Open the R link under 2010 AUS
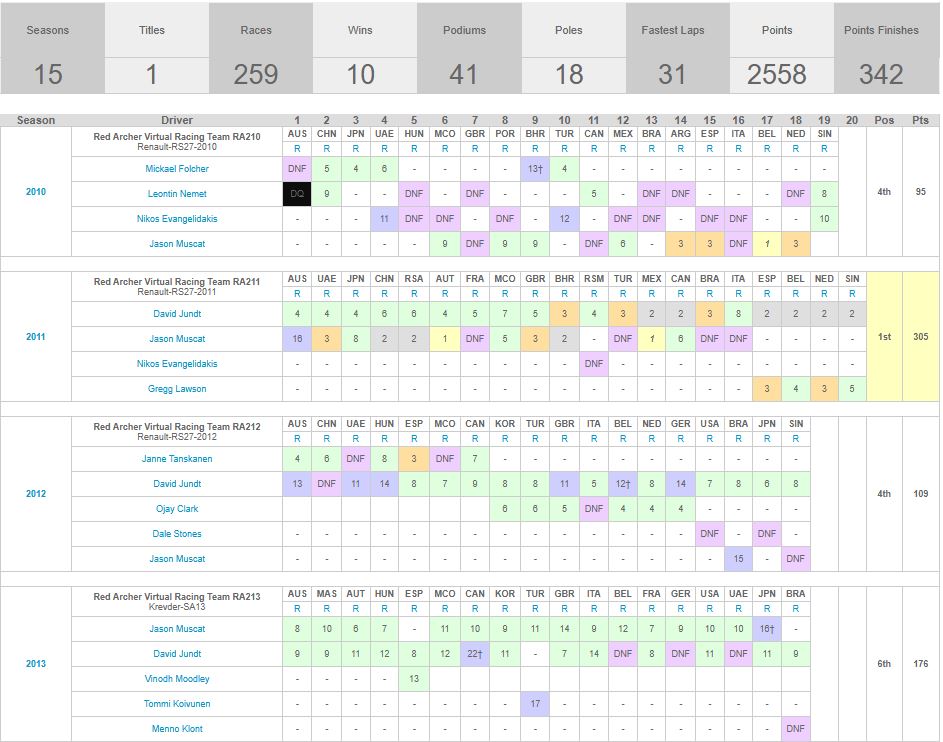This screenshot has width=943, height=742. tap(297, 148)
